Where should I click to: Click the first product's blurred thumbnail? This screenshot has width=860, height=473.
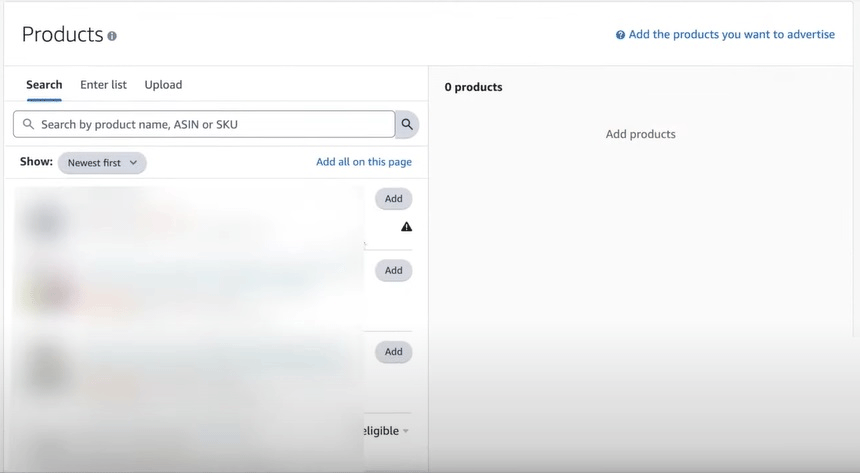point(46,220)
